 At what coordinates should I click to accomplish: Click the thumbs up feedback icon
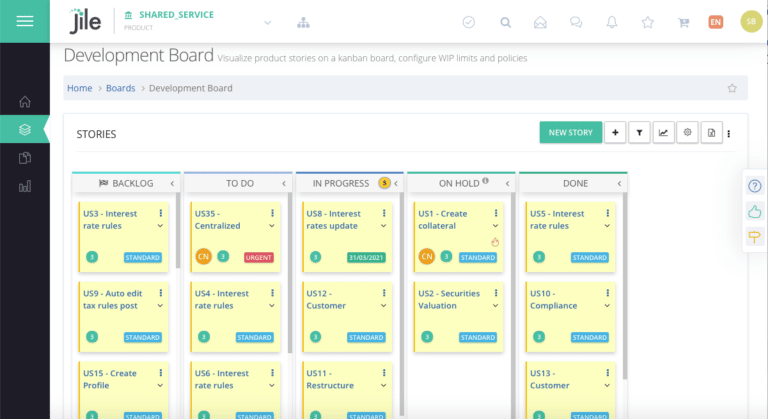pos(755,212)
